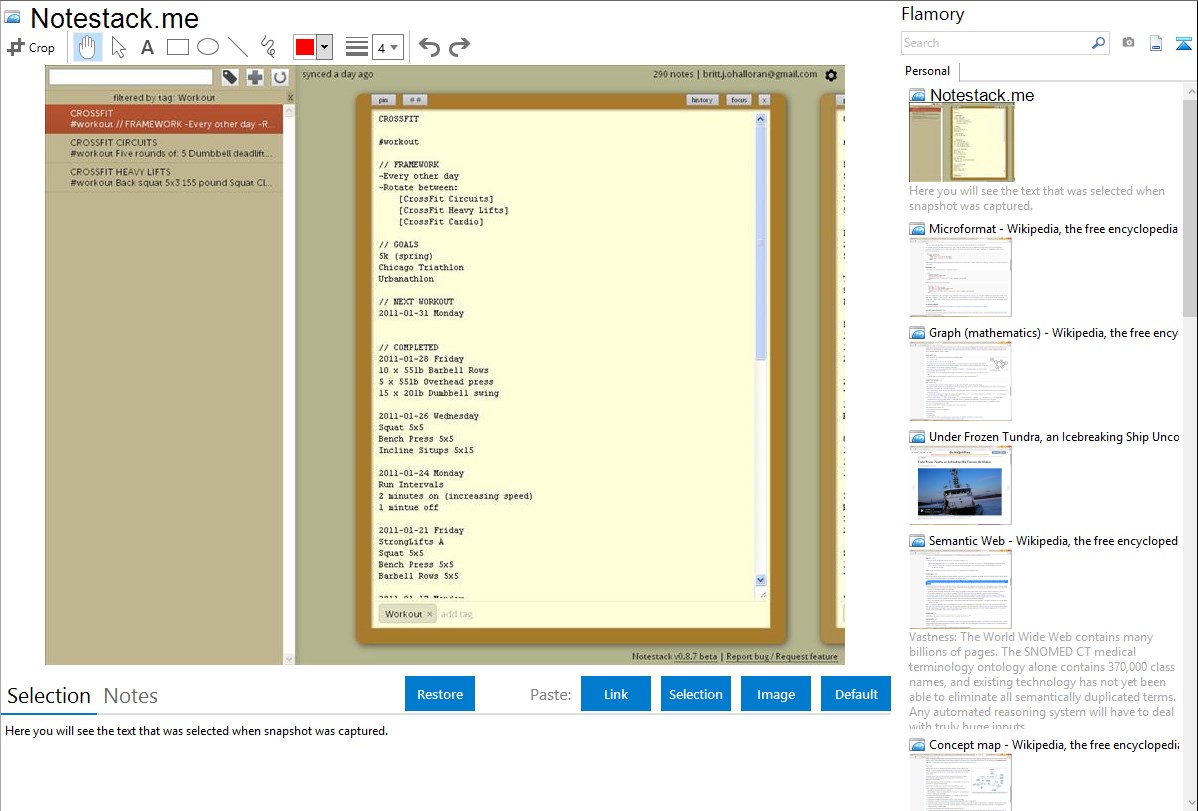The image size is (1198, 811).
Task: Open Report bug / Request feature link
Action: [x=782, y=657]
